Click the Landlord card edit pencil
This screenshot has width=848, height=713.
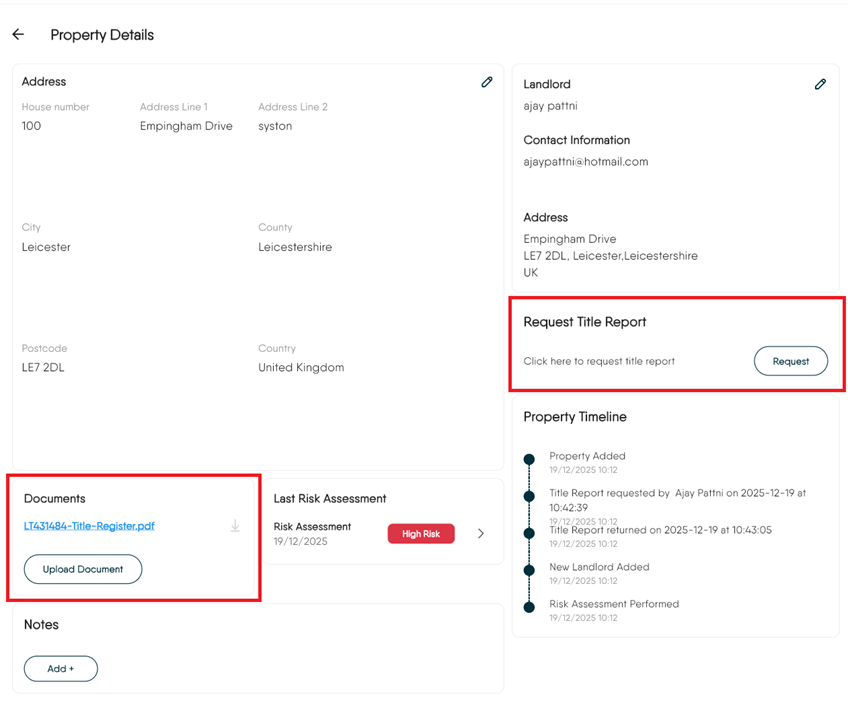click(820, 85)
